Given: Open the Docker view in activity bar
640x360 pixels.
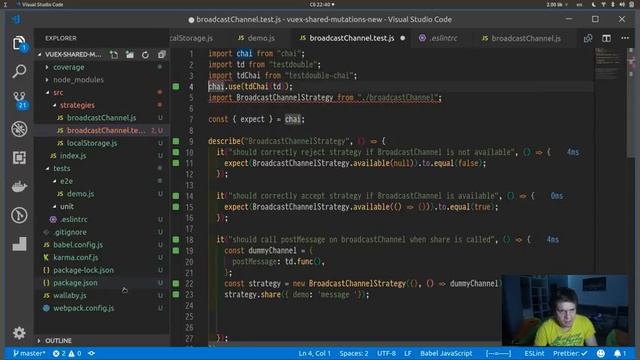Looking at the screenshot, I should point(19,187).
